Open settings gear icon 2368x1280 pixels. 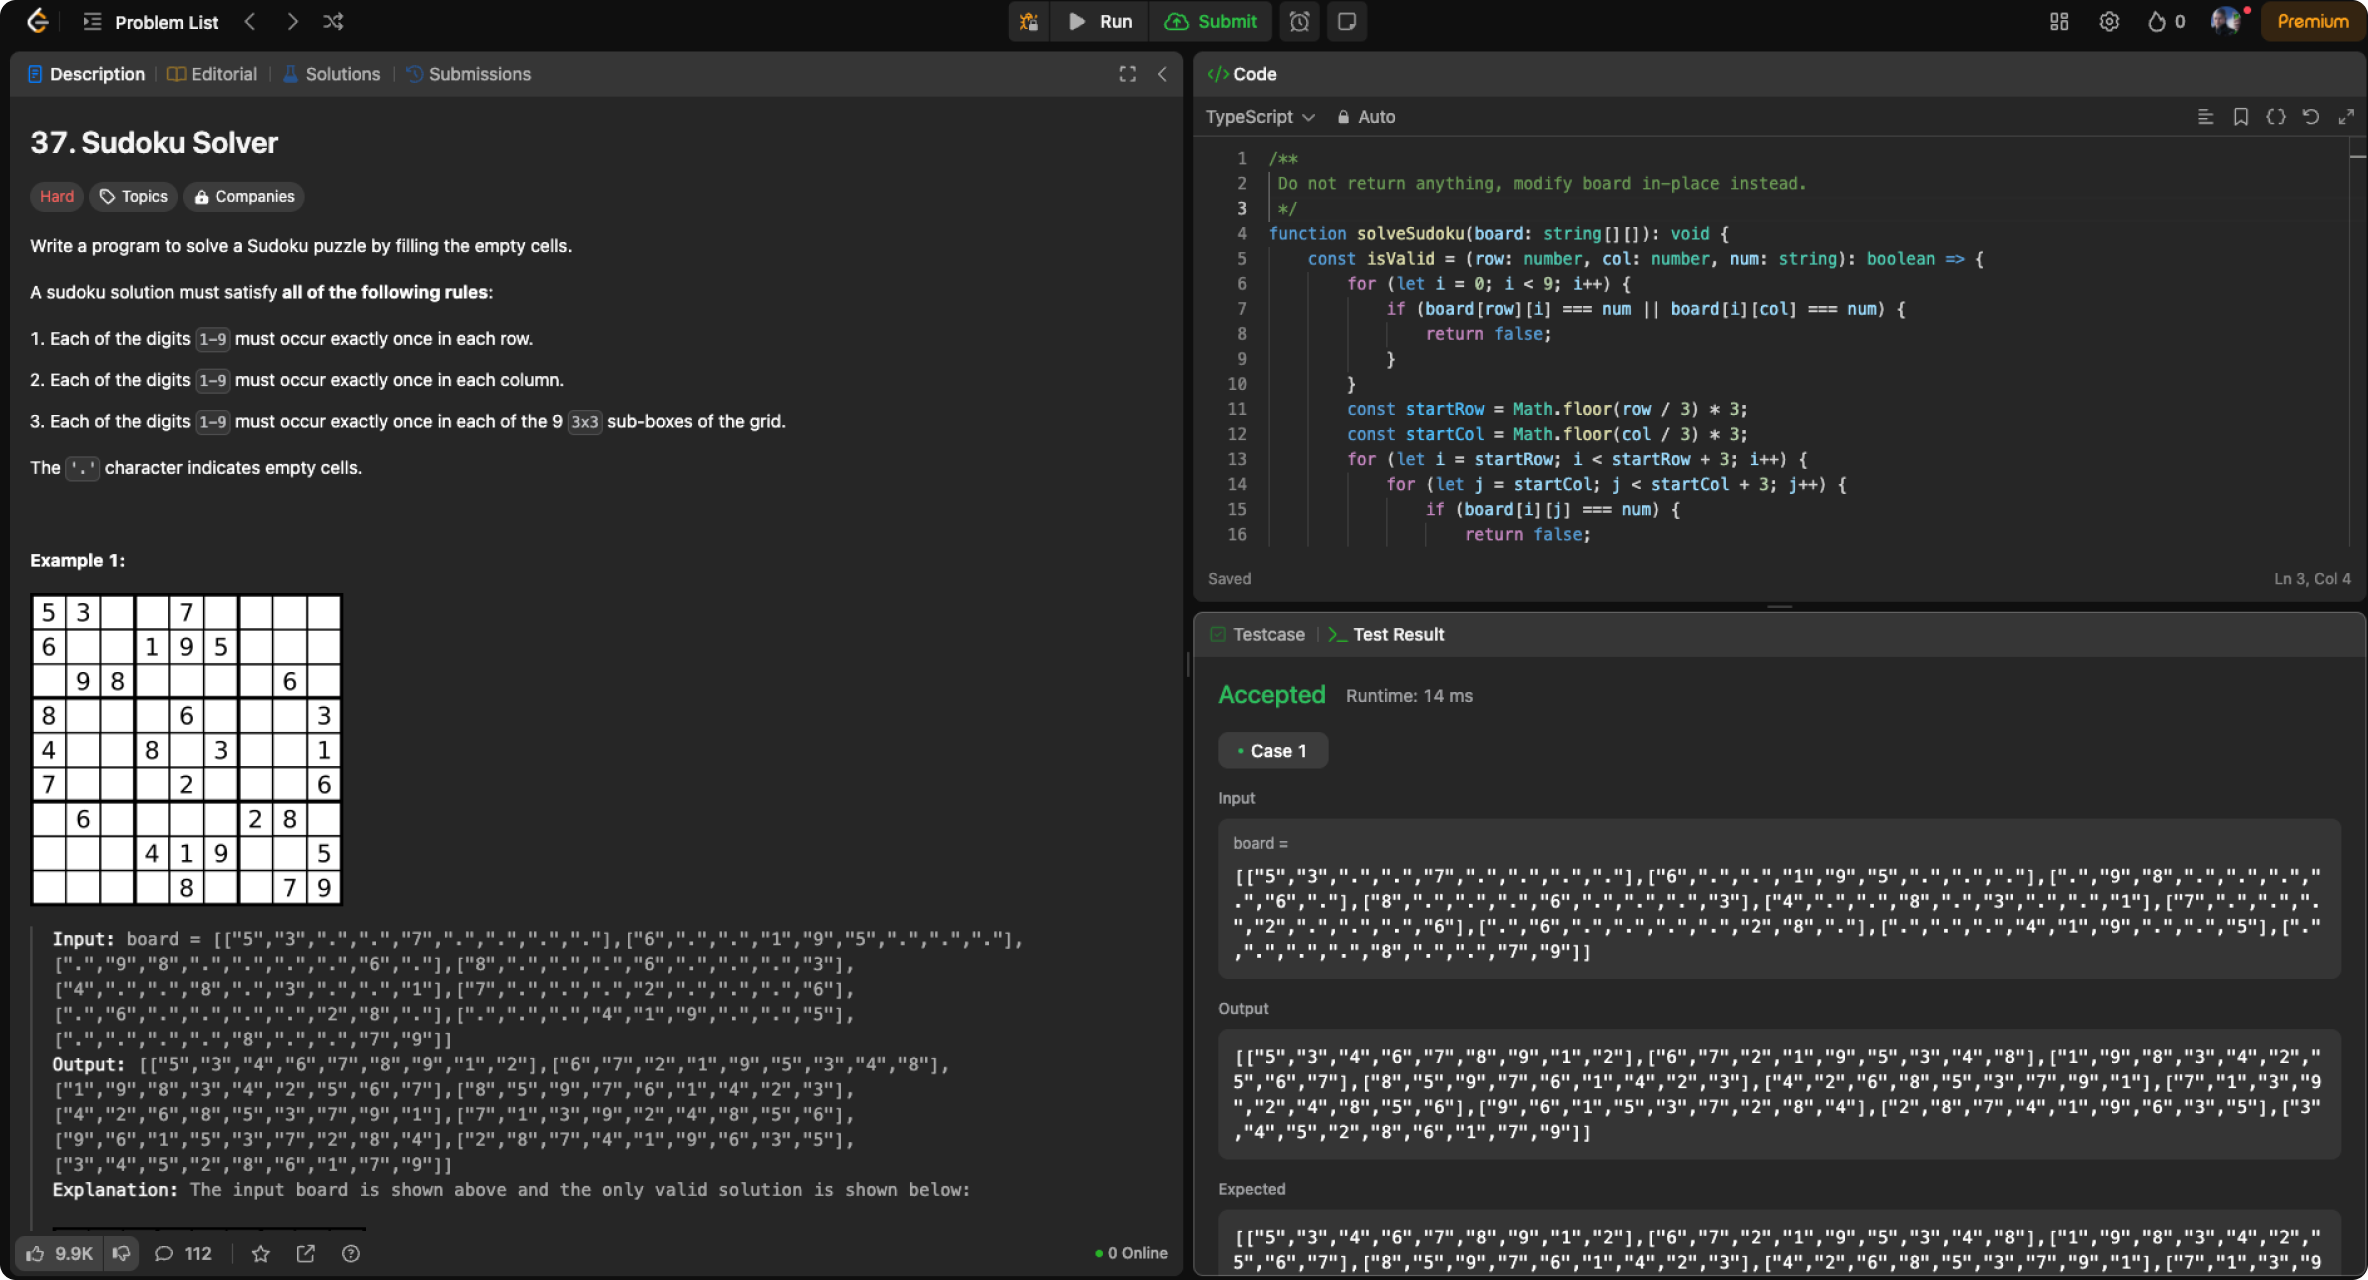point(2109,21)
